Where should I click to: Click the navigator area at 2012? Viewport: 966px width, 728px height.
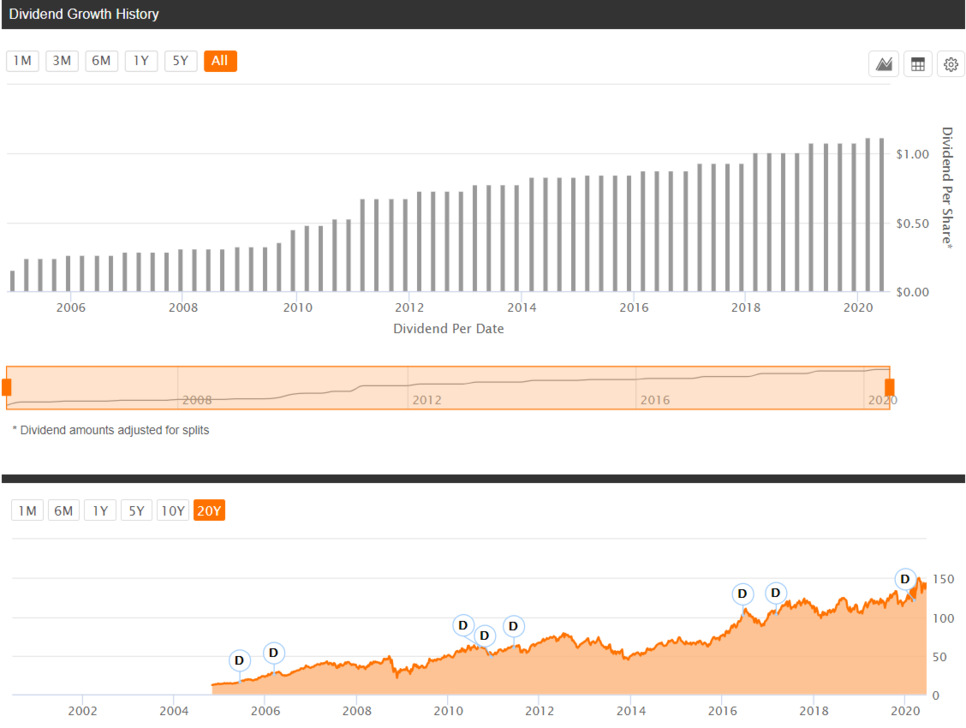(426, 400)
